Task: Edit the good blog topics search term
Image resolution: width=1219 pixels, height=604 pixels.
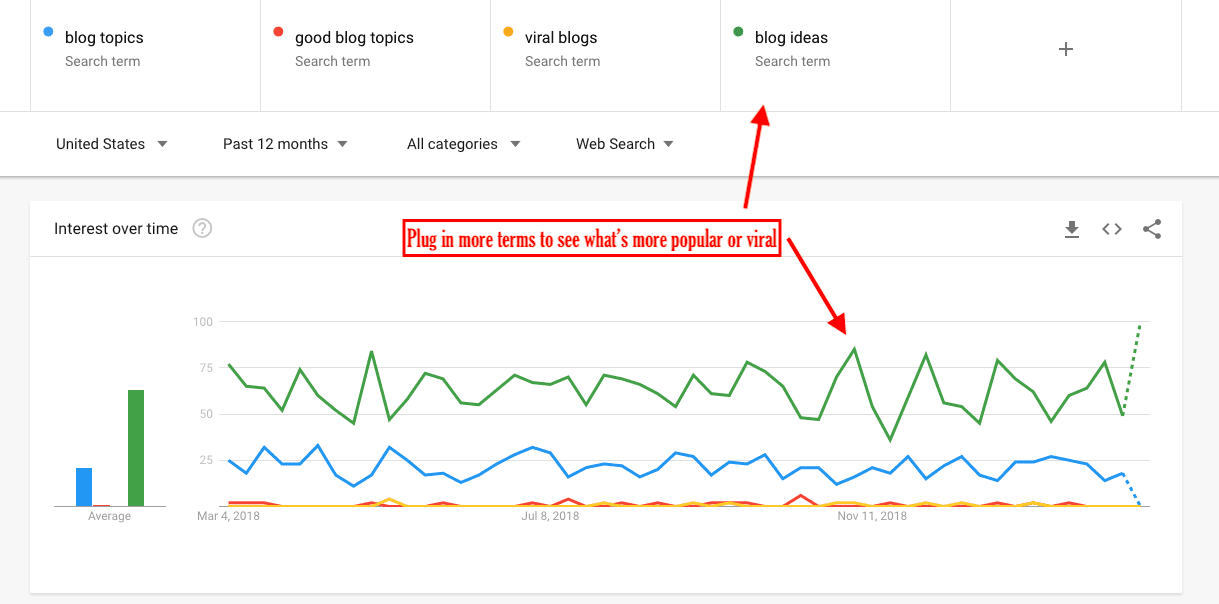Action: (x=354, y=38)
